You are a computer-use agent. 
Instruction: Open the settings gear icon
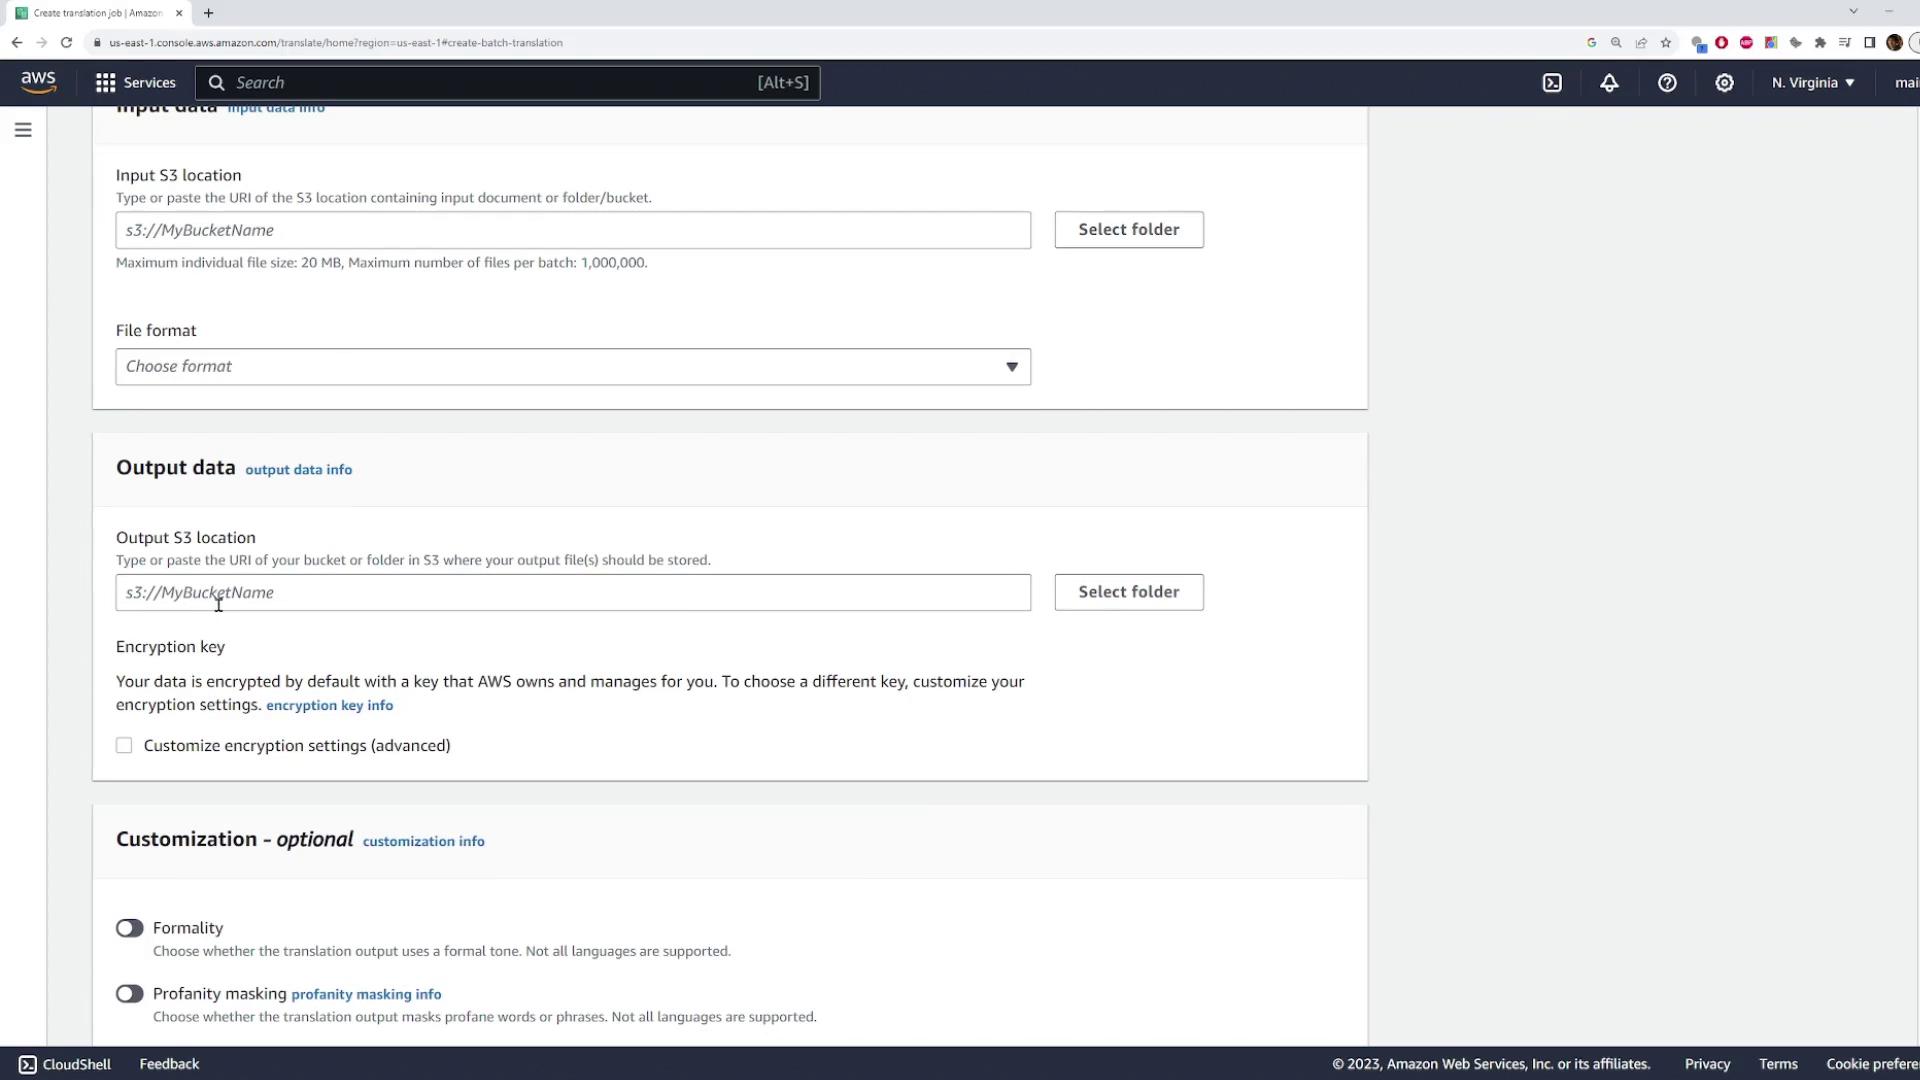tap(1724, 83)
